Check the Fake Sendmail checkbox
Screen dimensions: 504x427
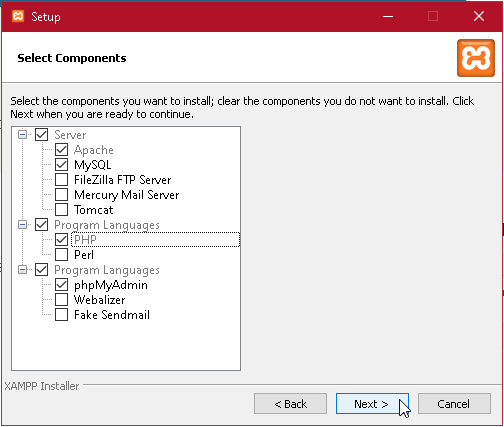(62, 315)
